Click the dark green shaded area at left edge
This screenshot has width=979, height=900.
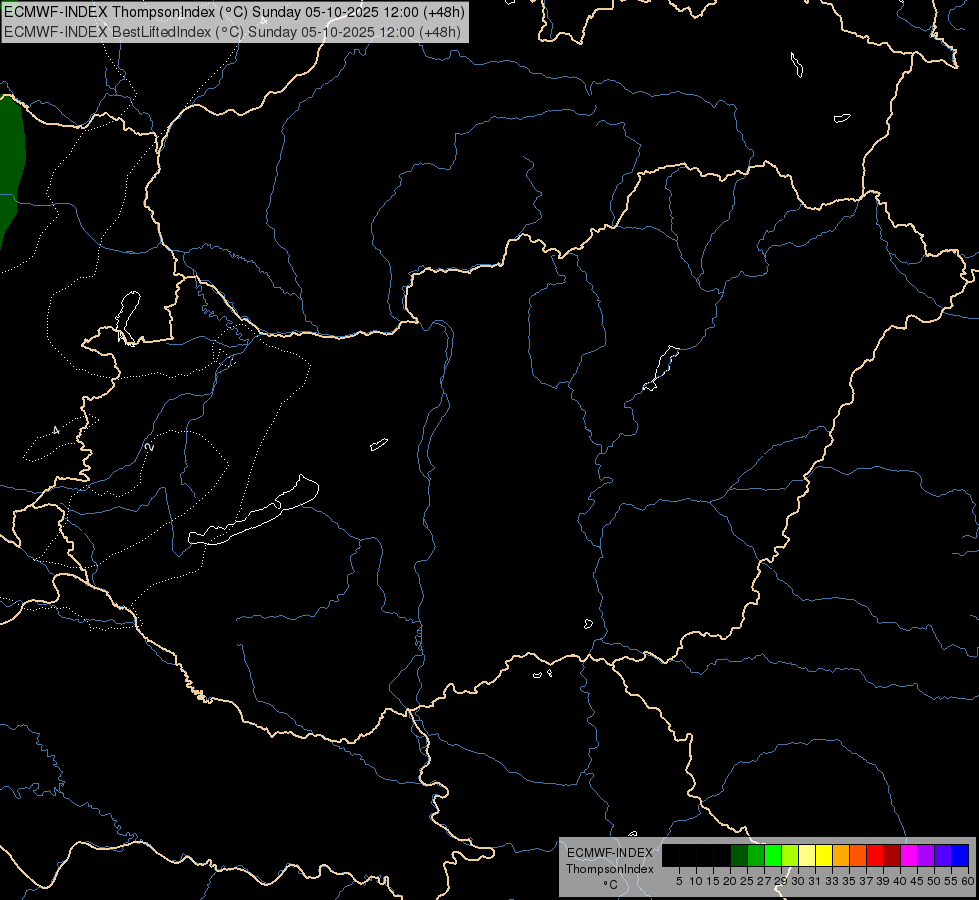[x=11, y=171]
